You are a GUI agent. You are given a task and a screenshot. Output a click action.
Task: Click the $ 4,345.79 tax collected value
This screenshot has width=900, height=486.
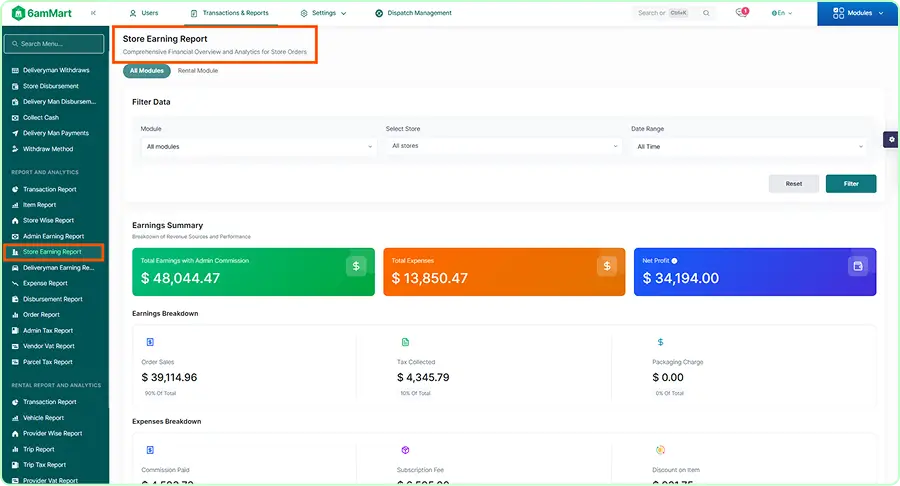coord(423,378)
